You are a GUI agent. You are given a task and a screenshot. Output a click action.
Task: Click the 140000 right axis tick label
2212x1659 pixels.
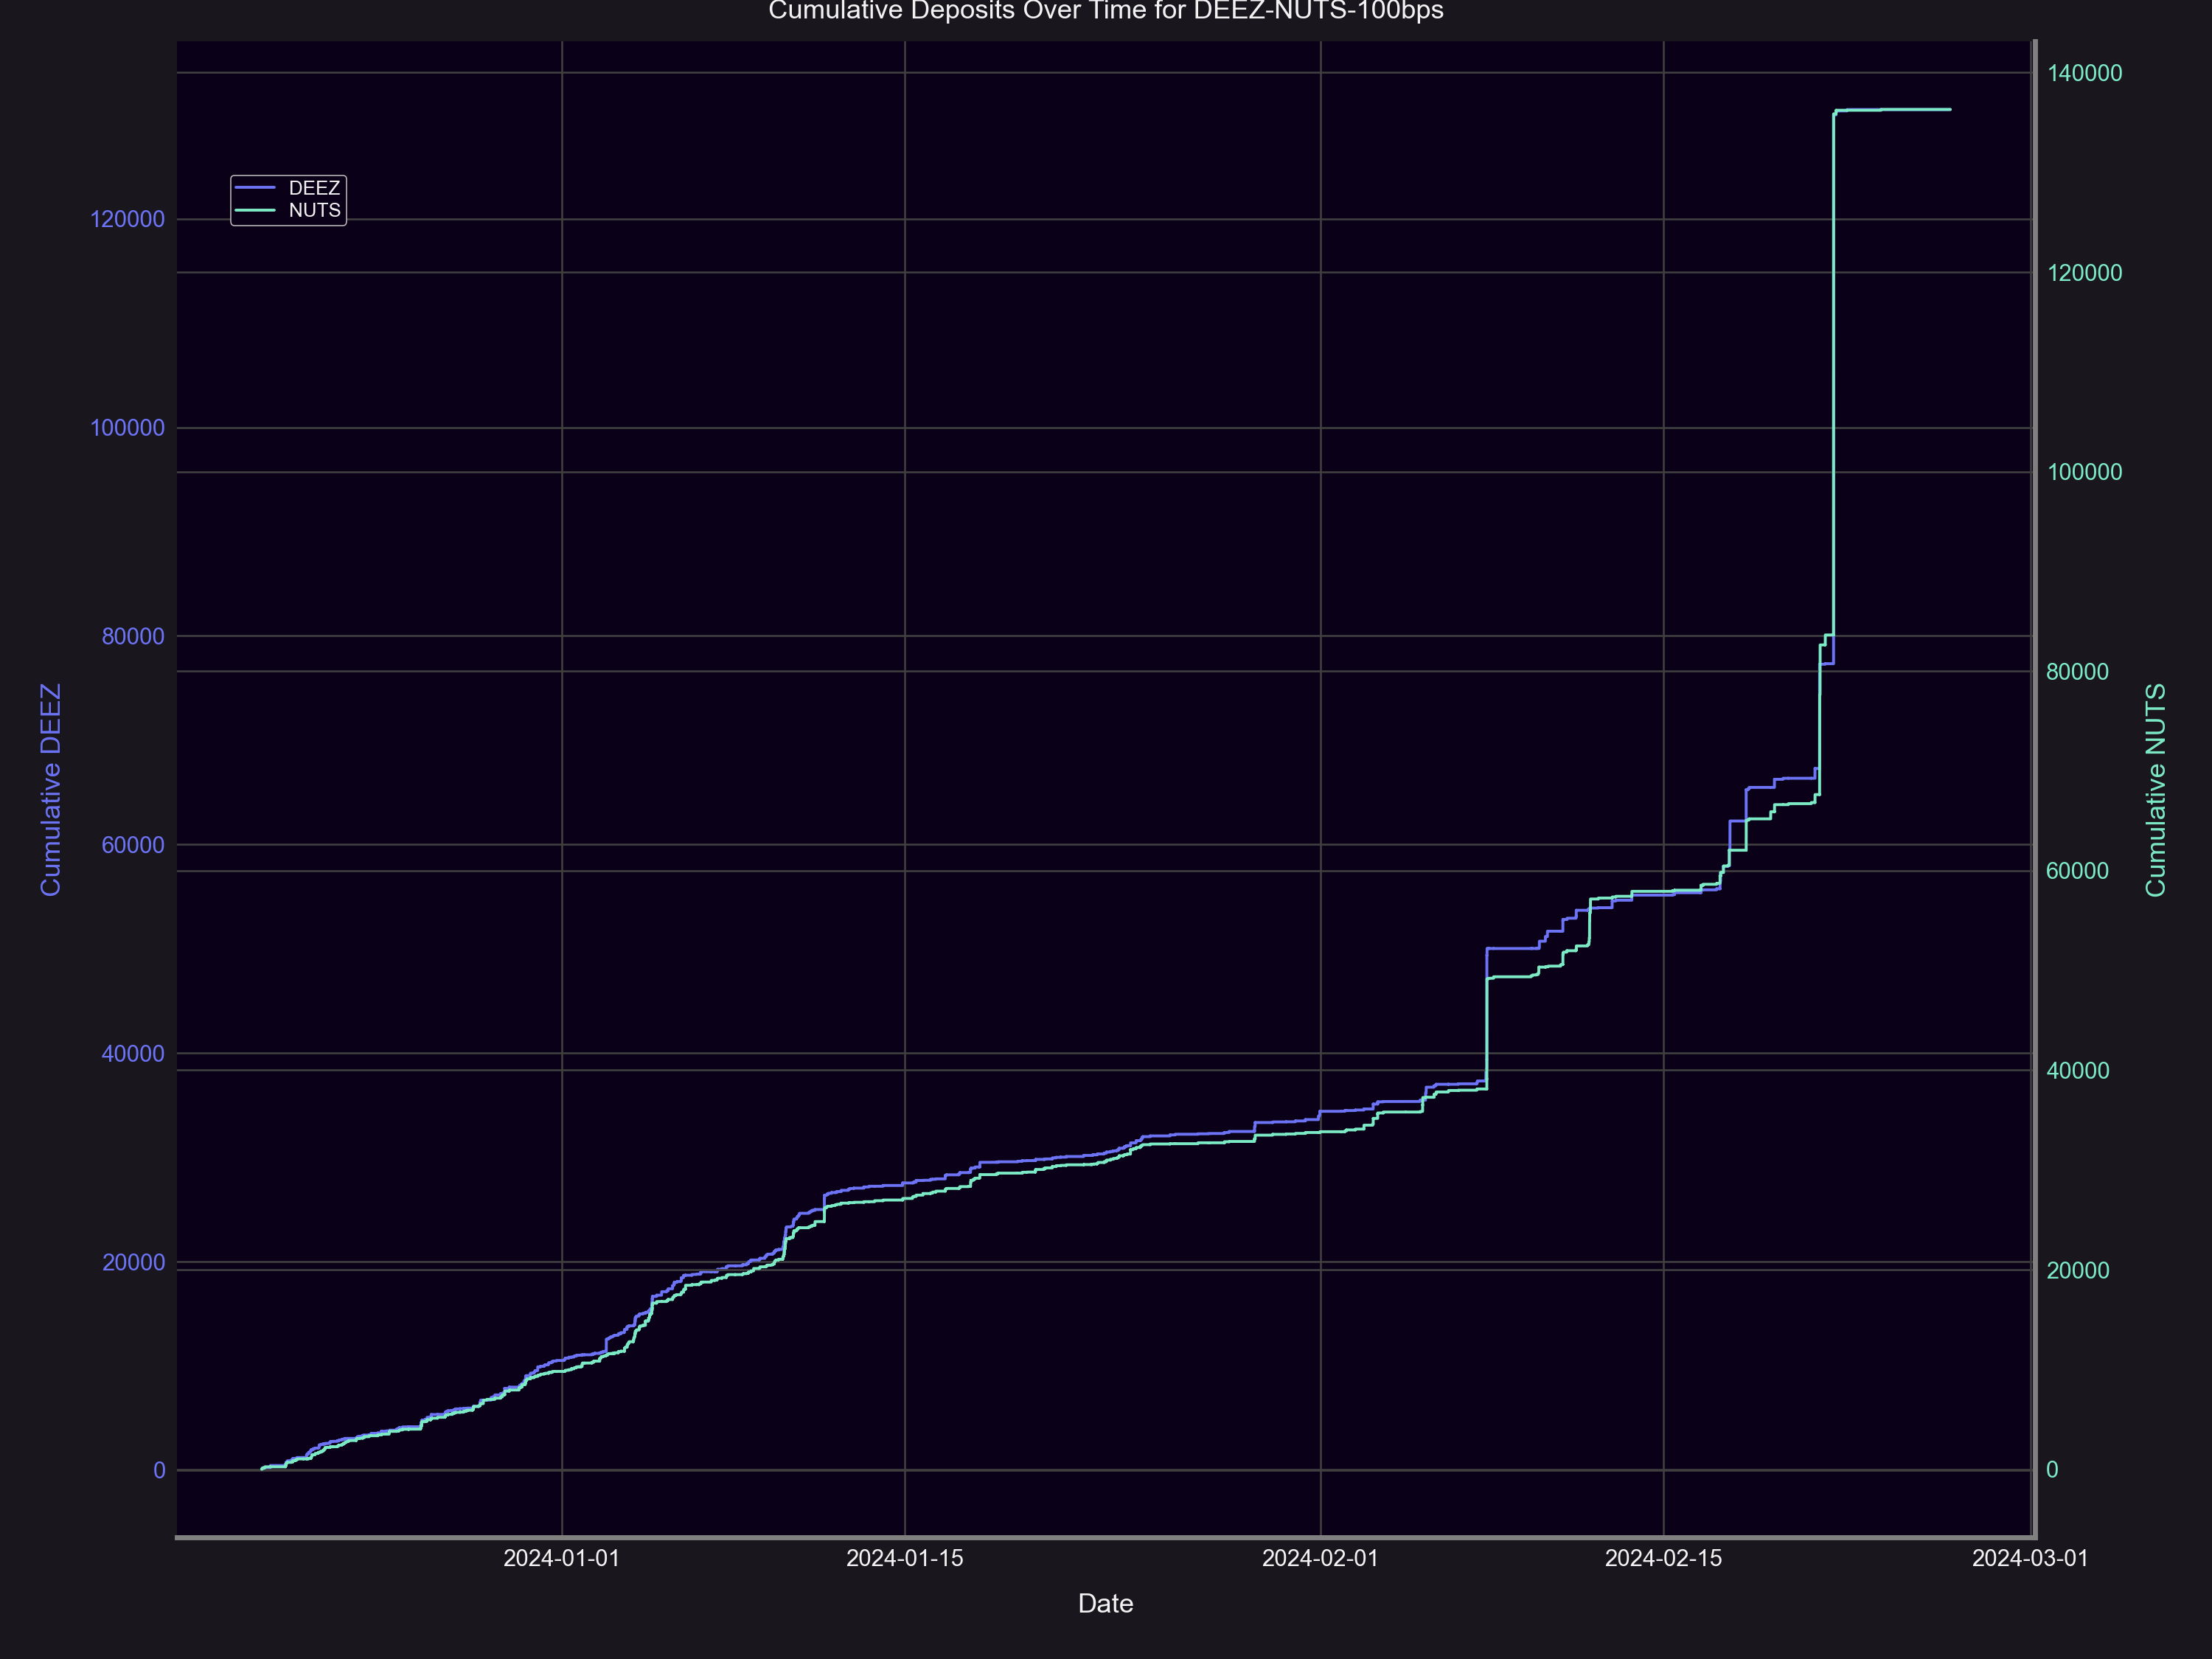point(2084,73)
